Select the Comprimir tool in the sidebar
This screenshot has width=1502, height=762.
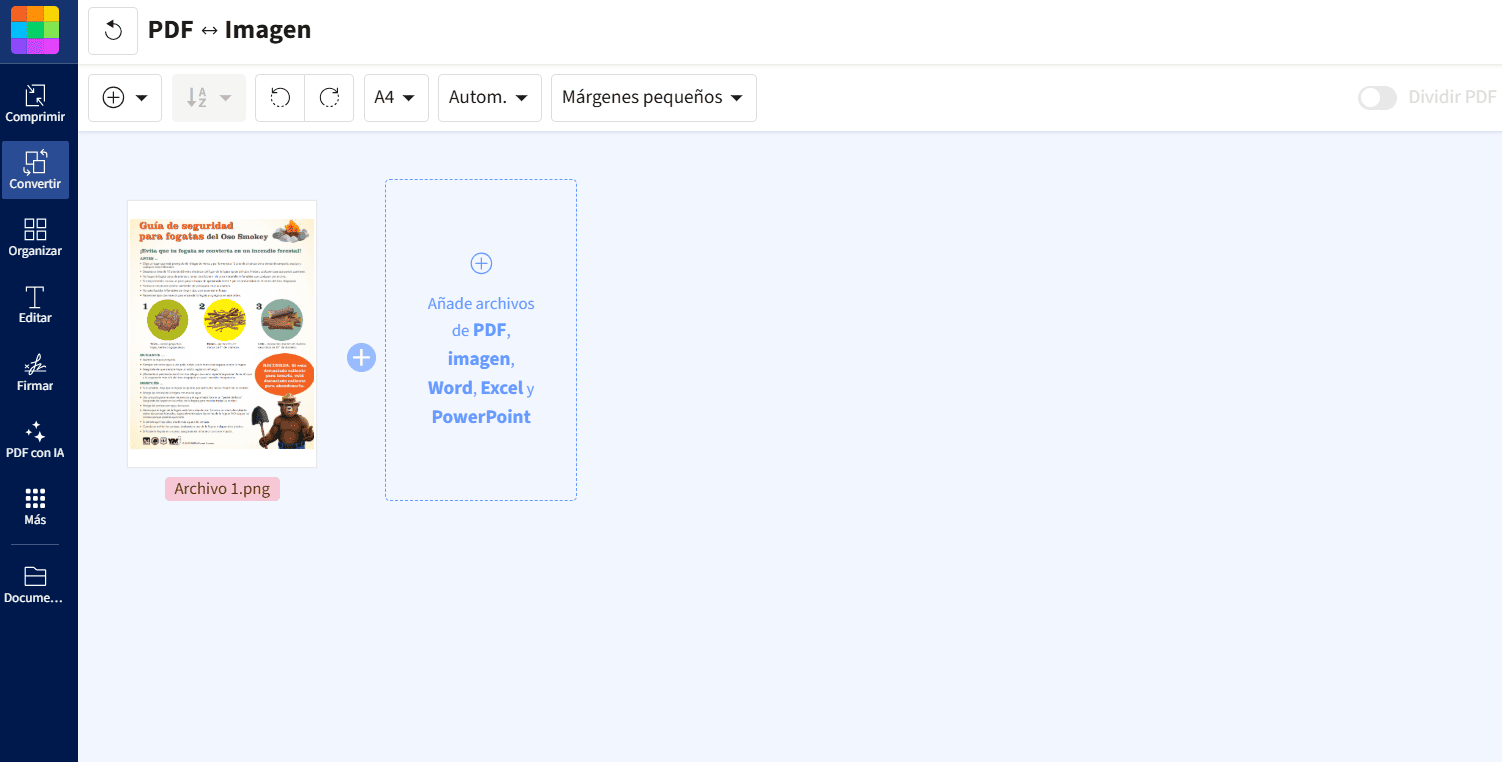coord(36,103)
